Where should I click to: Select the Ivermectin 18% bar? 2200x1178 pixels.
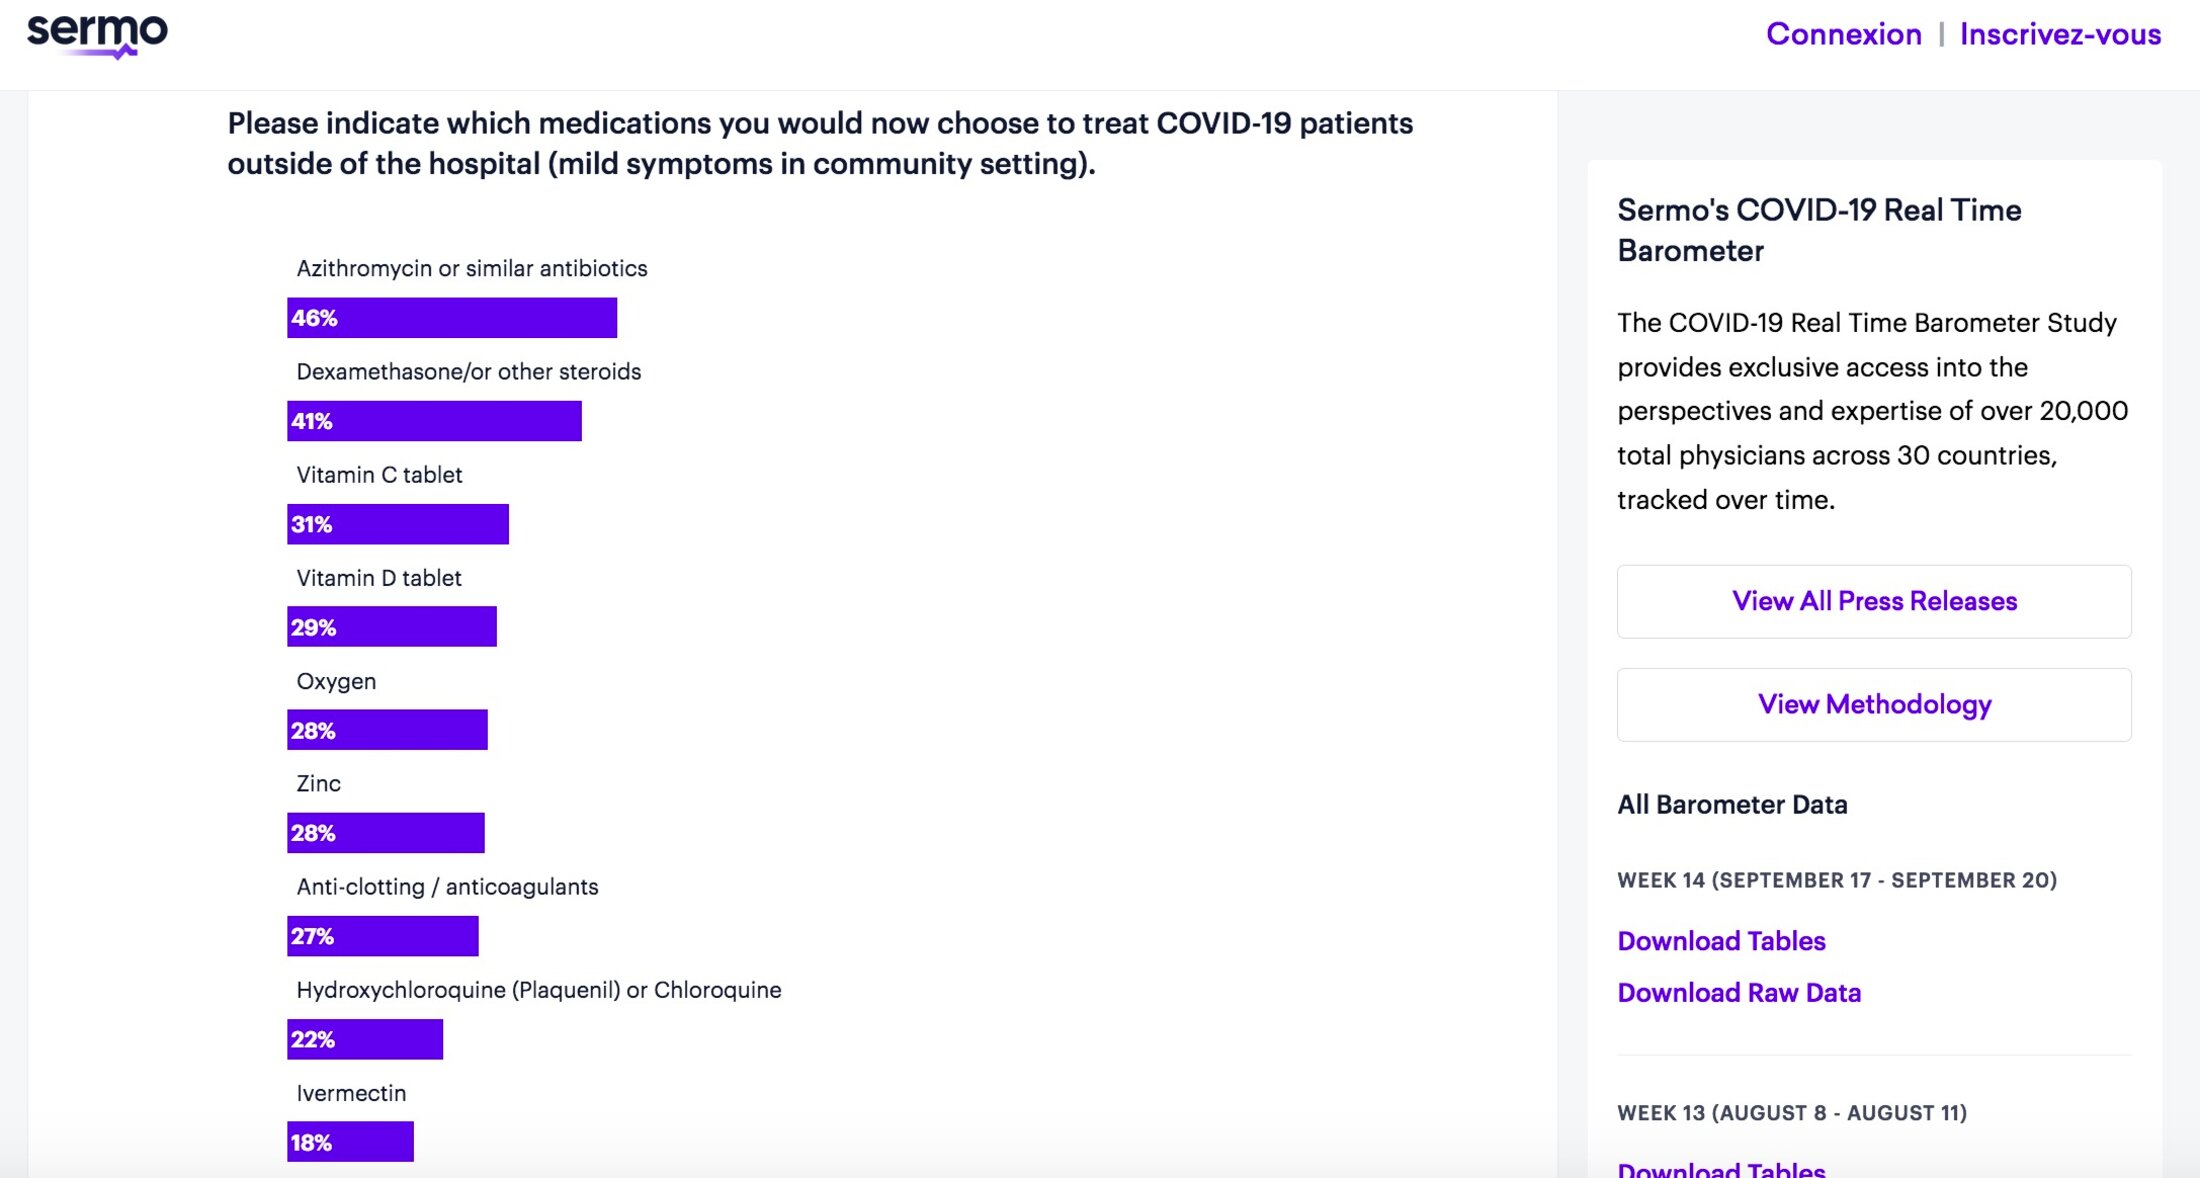click(x=350, y=1142)
